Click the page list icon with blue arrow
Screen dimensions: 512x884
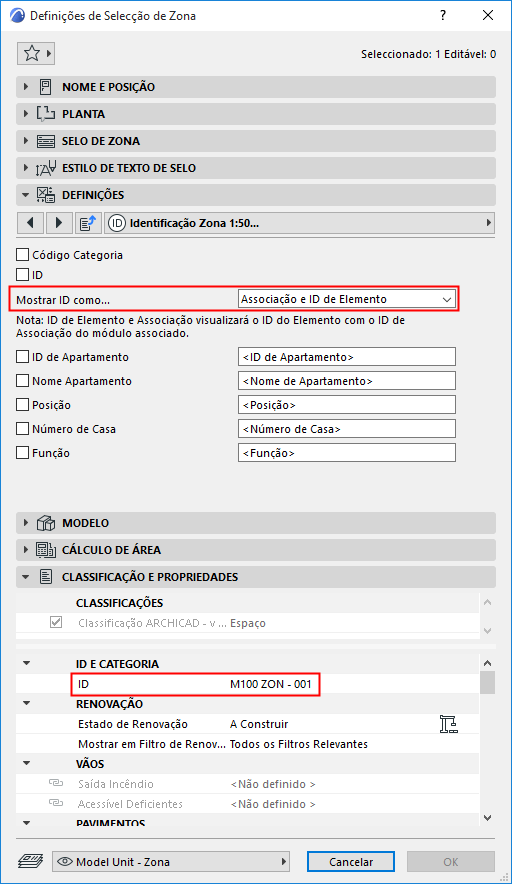point(87,223)
